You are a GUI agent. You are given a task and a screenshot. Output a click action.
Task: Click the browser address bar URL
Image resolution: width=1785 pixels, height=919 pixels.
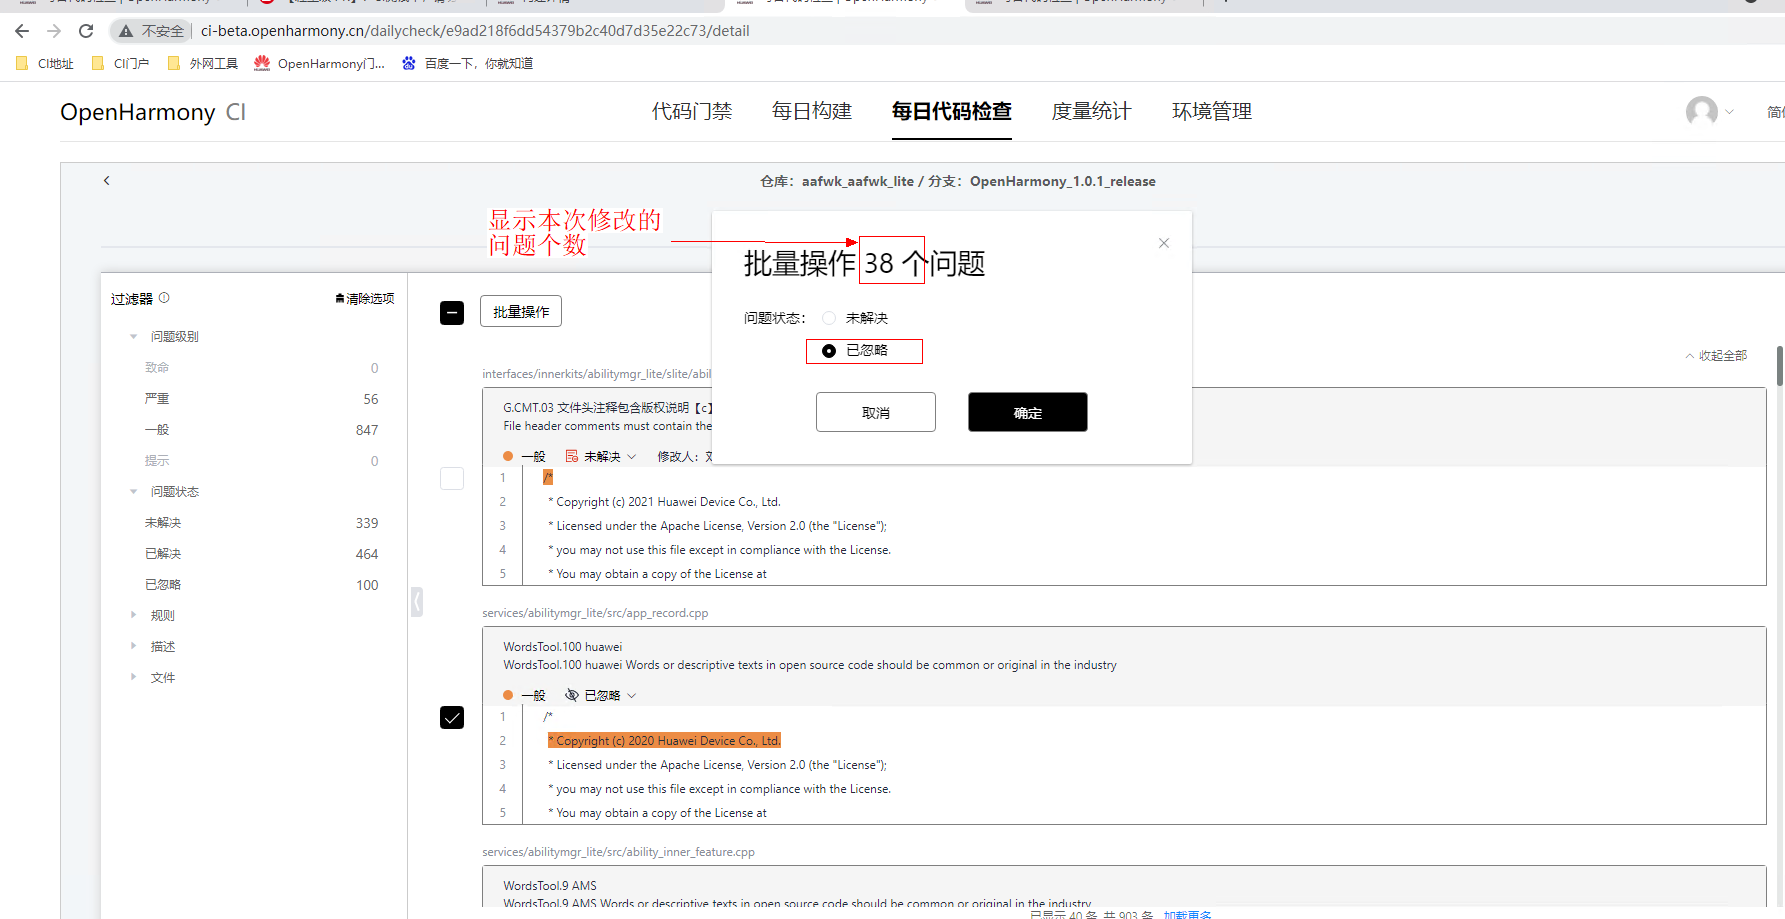click(475, 31)
